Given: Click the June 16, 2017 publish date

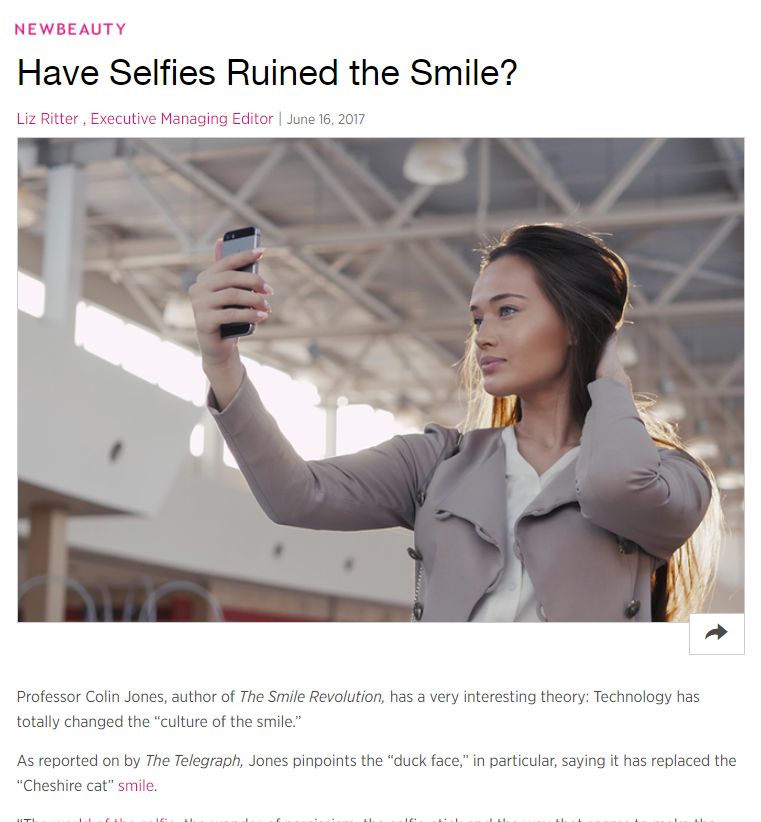Looking at the screenshot, I should pyautogui.click(x=325, y=120).
